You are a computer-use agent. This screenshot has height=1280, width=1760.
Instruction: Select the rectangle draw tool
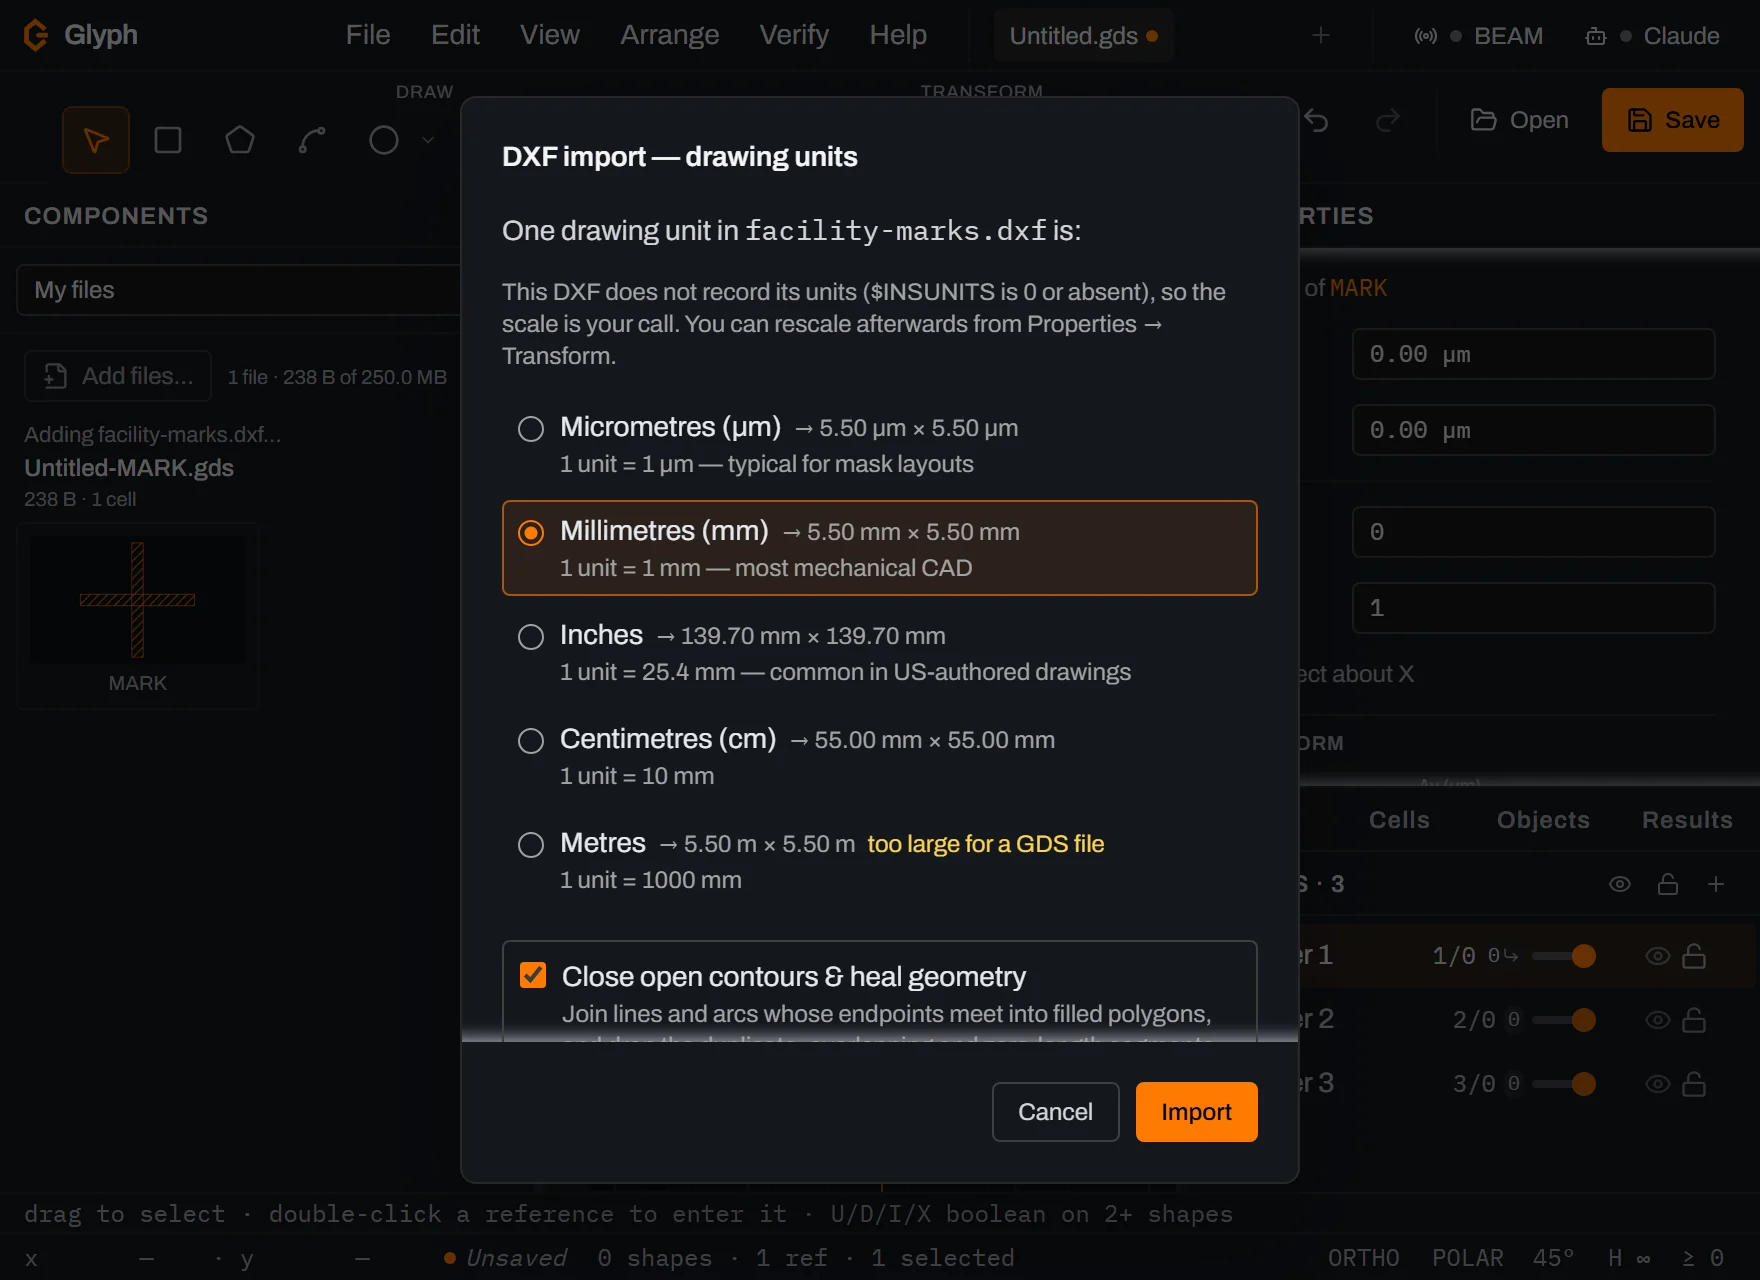pos(168,140)
